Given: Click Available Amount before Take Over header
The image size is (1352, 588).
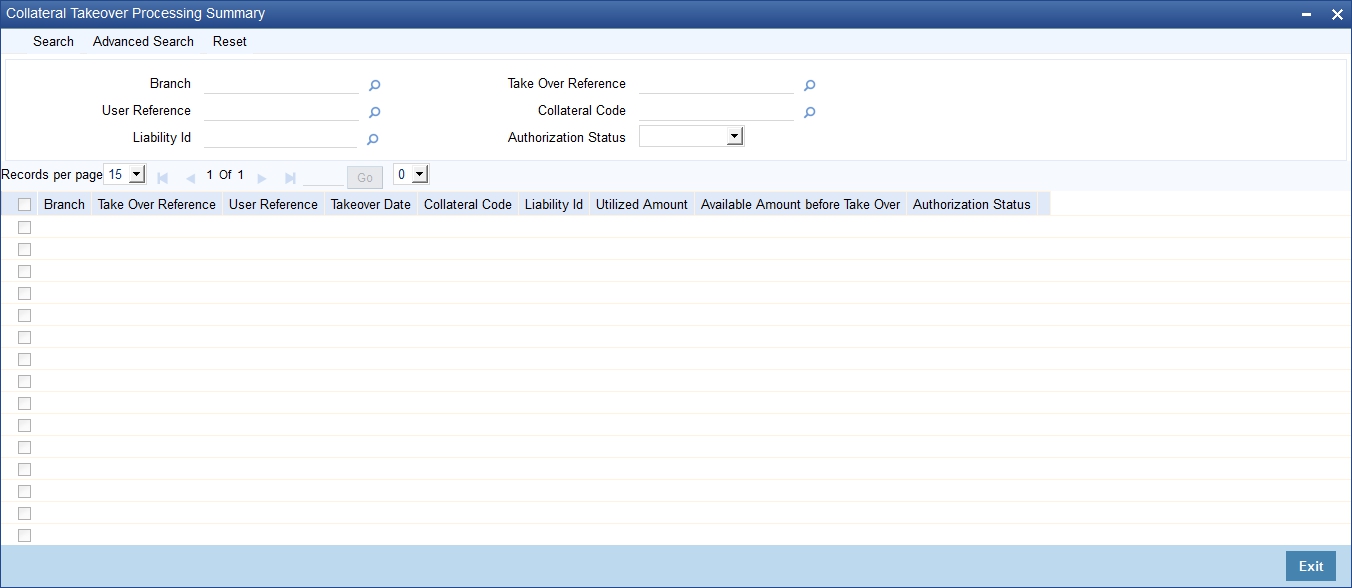Looking at the screenshot, I should (801, 204).
